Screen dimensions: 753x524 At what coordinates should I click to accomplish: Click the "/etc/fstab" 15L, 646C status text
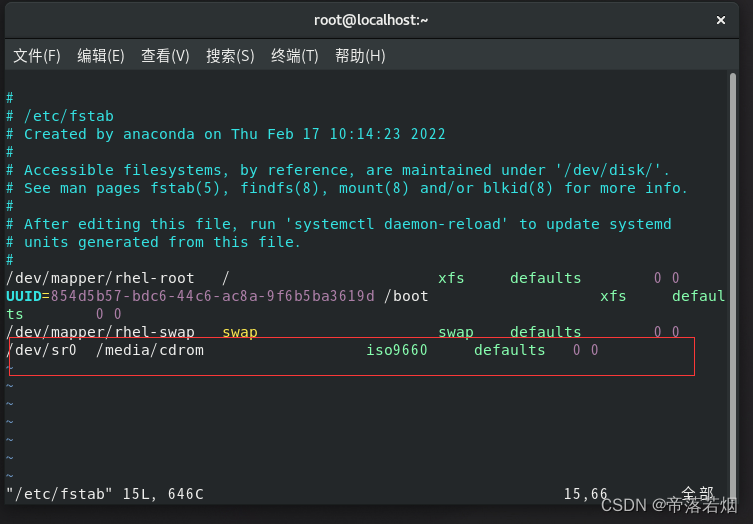pyautogui.click(x=105, y=494)
